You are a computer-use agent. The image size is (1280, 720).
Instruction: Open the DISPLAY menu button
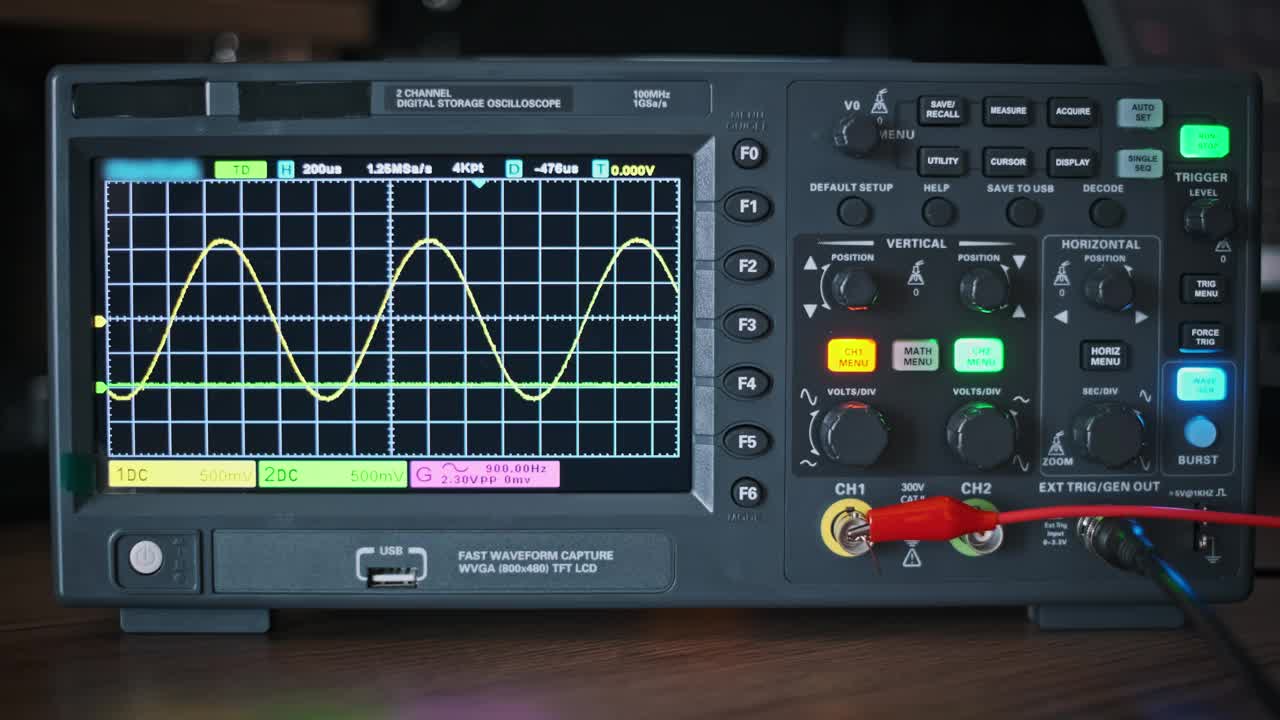(1073, 161)
